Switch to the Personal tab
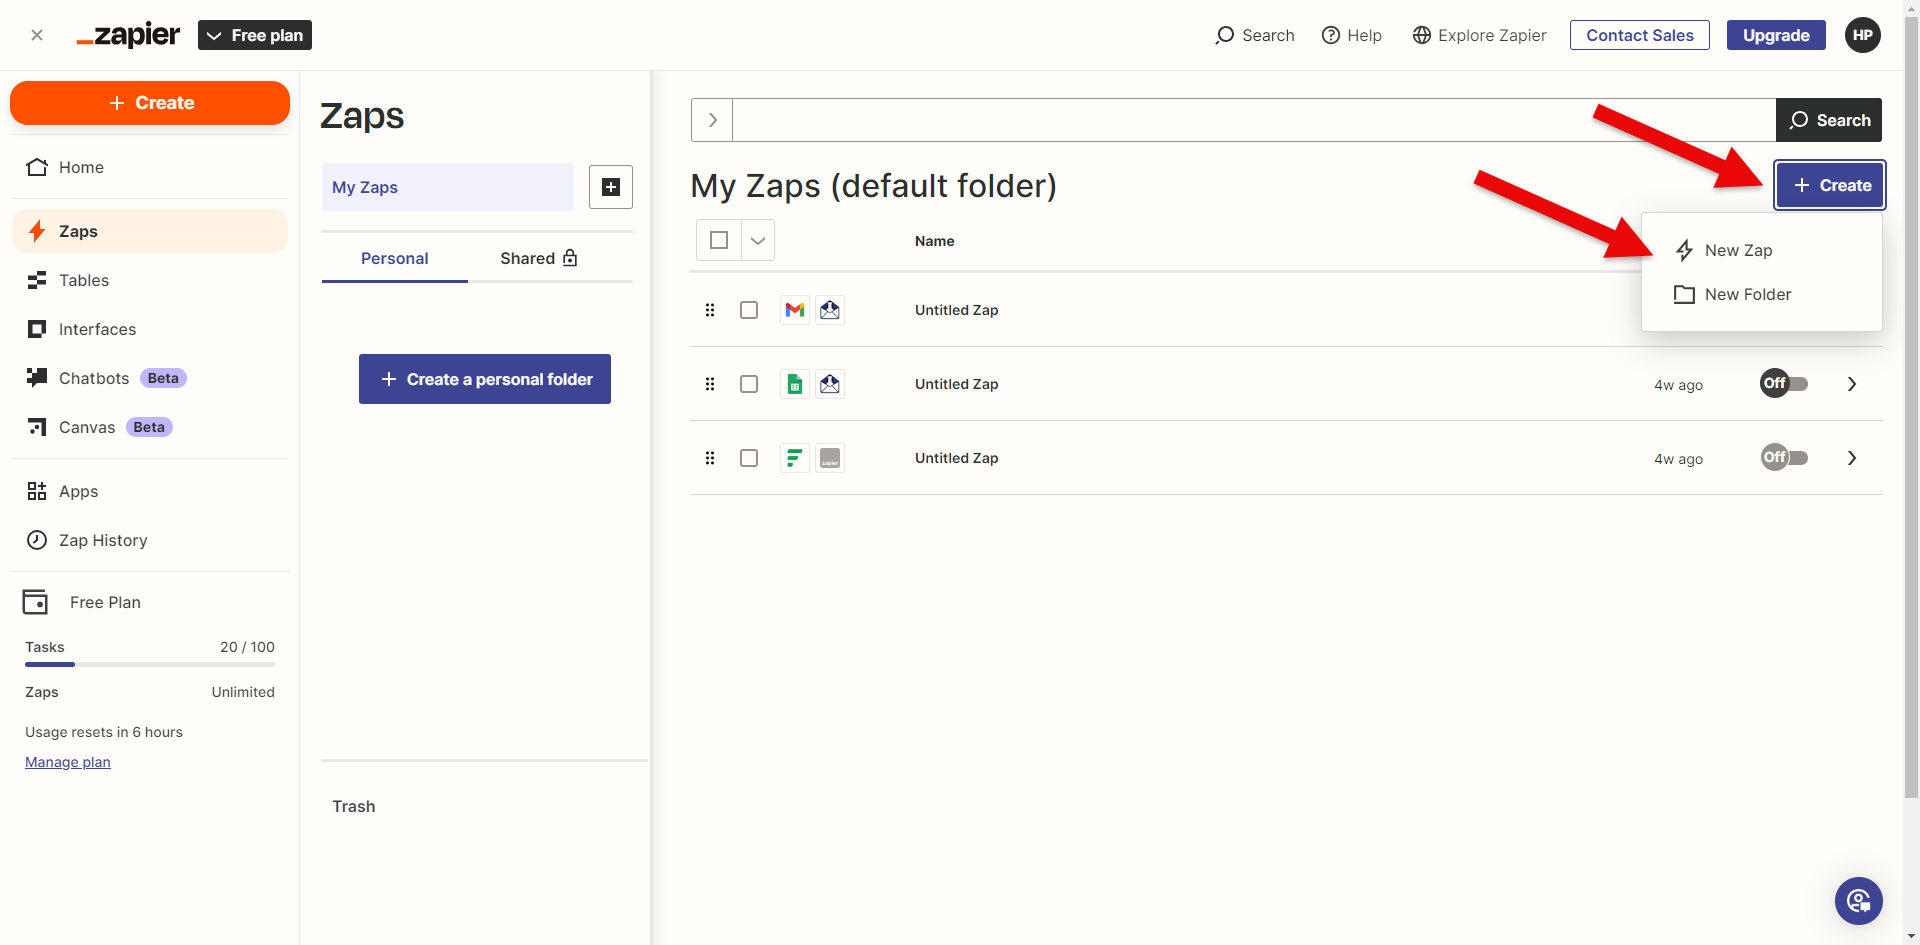The image size is (1920, 945). point(395,258)
